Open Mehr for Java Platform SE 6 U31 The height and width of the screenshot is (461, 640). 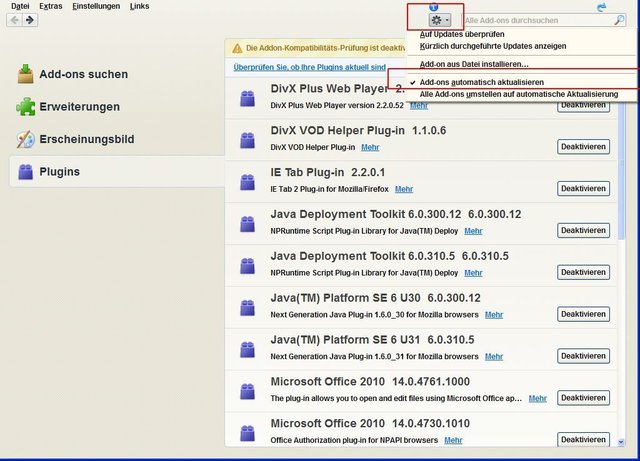(x=494, y=357)
